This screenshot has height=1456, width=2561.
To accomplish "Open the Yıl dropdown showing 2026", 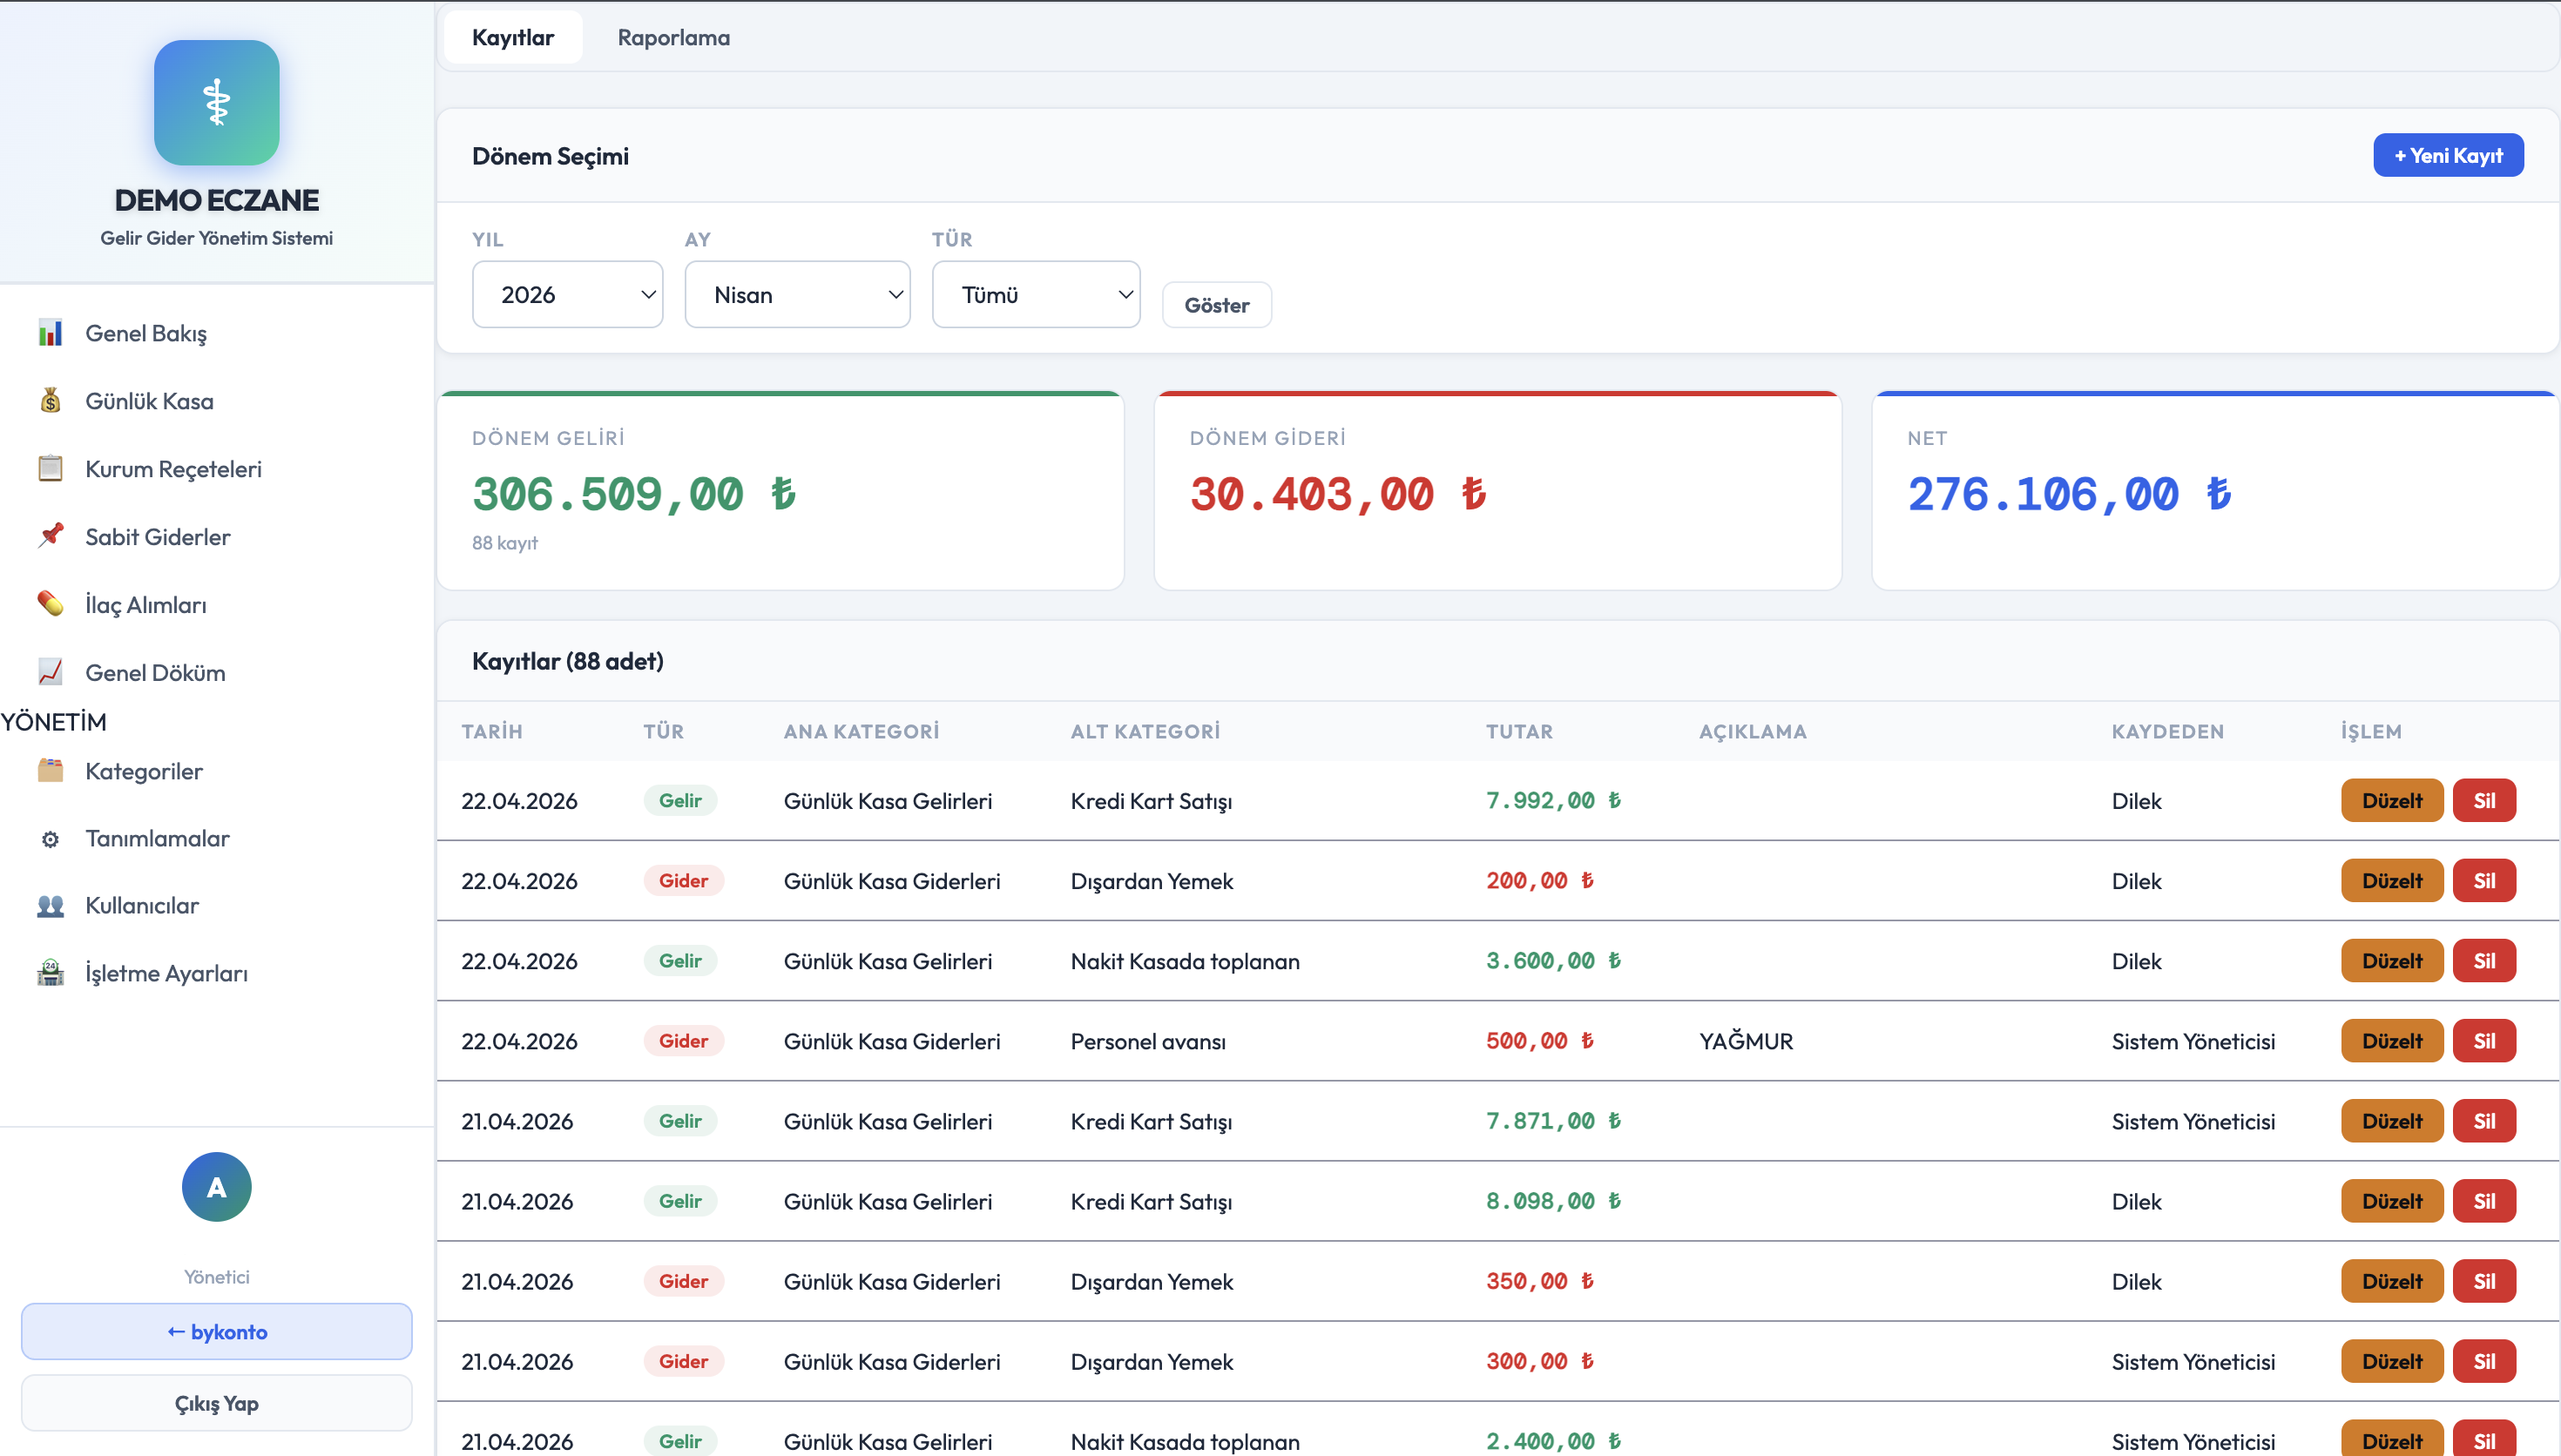I will coord(567,295).
